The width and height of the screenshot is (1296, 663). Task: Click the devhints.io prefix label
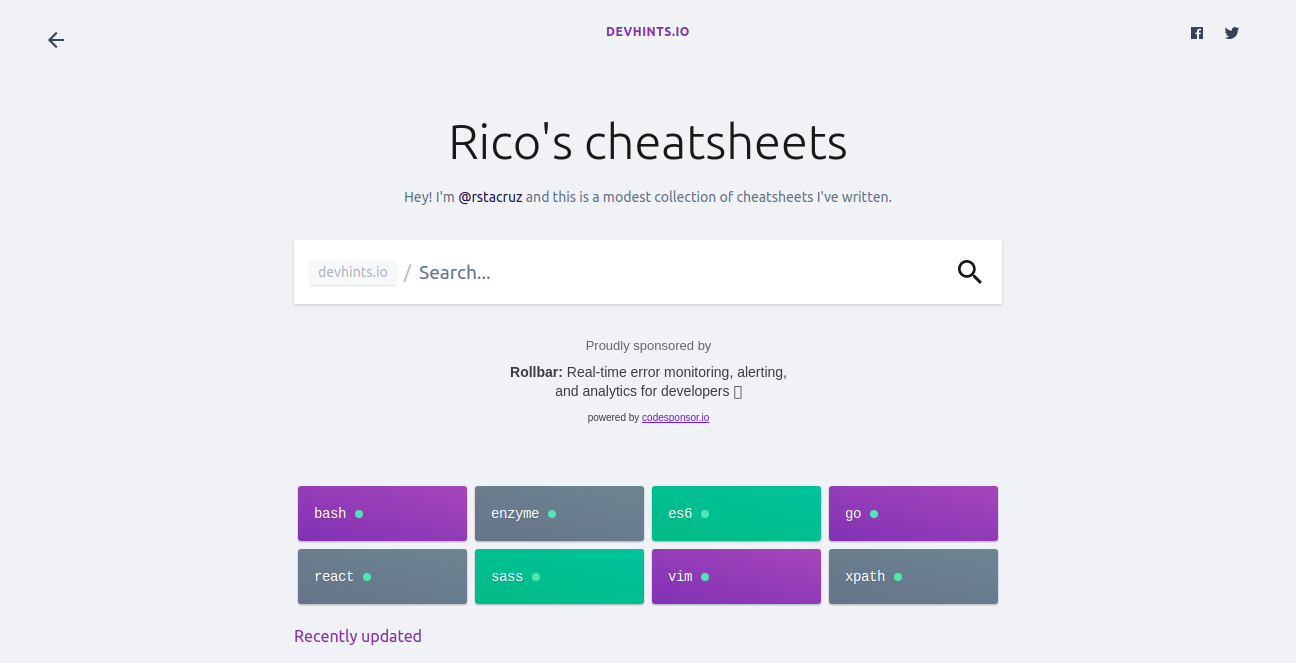(353, 272)
